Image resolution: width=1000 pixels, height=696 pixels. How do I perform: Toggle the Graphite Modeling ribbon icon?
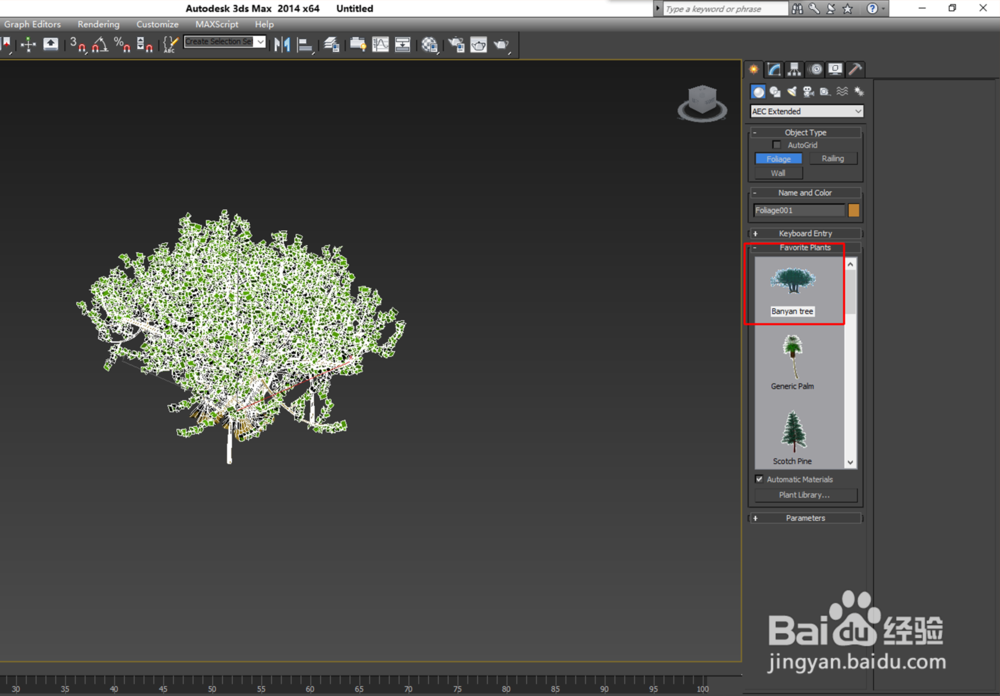point(358,44)
